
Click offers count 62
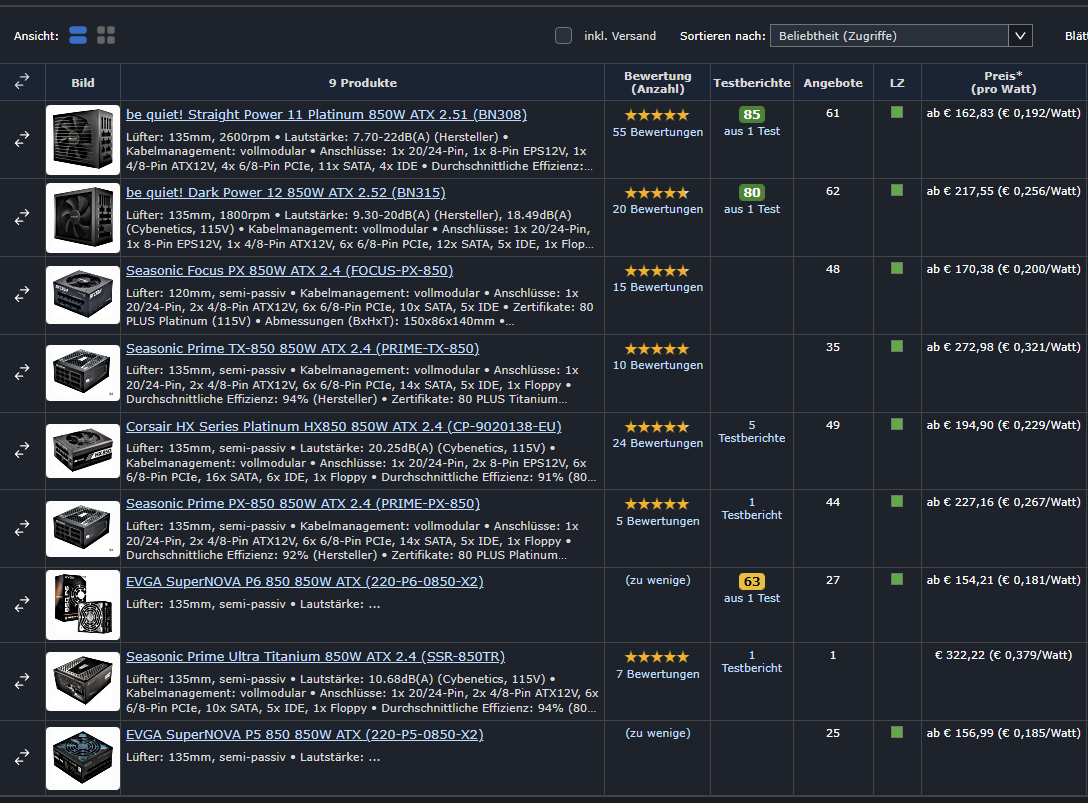click(833, 191)
